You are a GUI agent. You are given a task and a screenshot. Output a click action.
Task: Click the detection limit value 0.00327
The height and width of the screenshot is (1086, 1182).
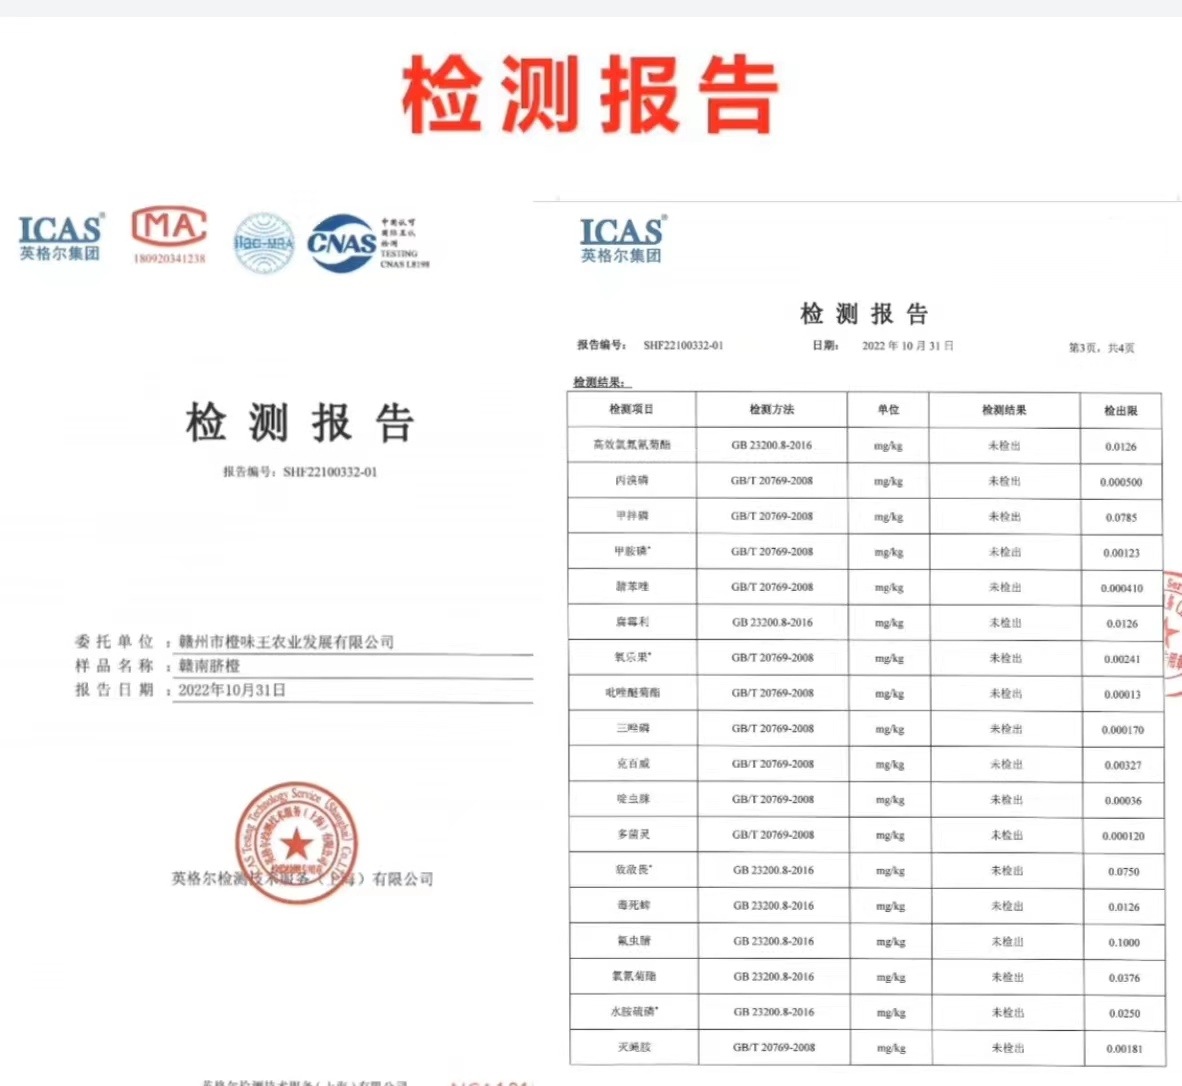[1123, 766]
